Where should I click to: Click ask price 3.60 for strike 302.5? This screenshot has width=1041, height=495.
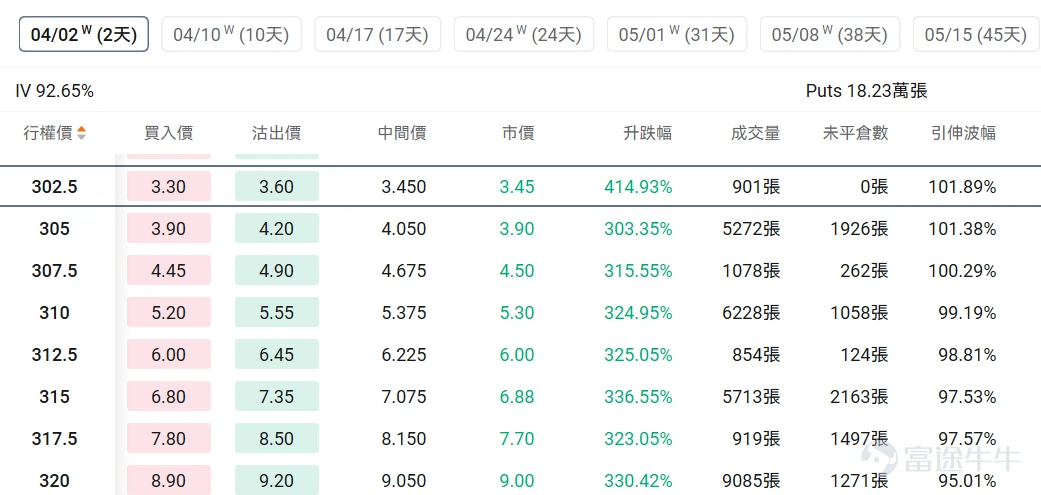(277, 186)
